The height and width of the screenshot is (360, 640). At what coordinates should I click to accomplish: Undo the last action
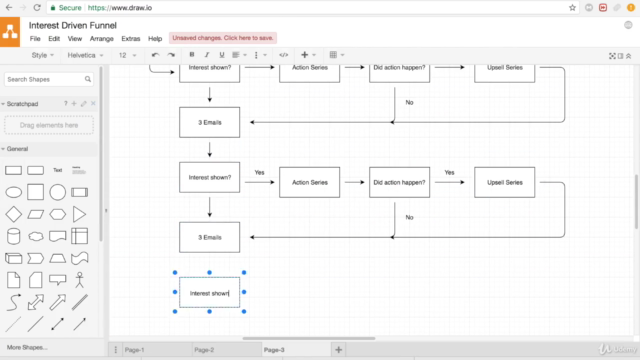pos(155,55)
